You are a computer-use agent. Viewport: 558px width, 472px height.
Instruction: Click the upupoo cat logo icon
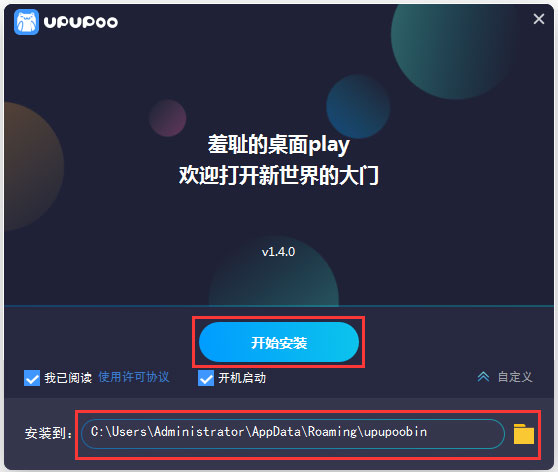(26, 22)
